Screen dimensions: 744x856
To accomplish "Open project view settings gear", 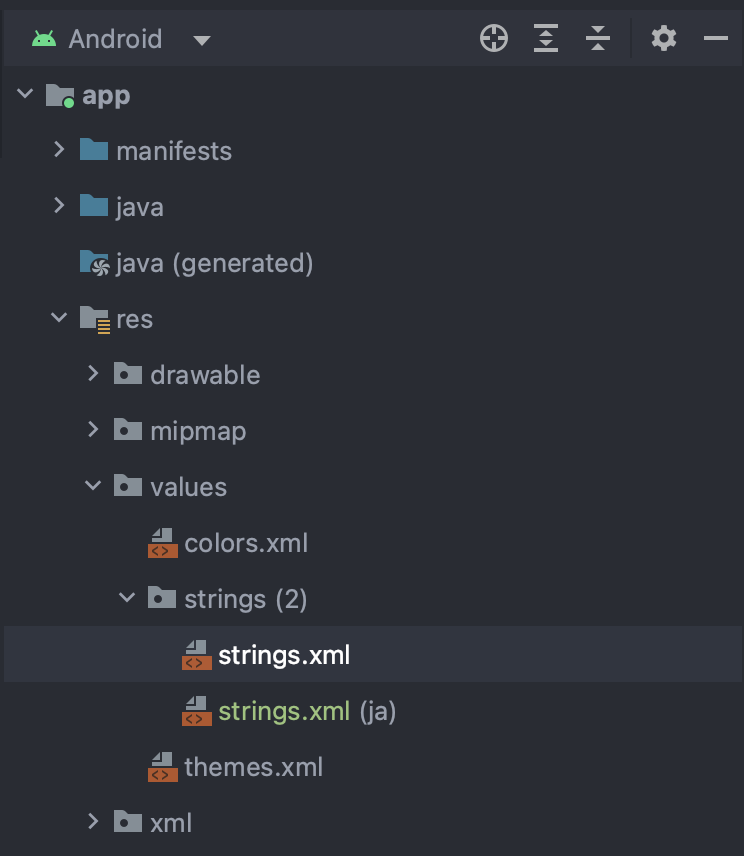I will (664, 39).
